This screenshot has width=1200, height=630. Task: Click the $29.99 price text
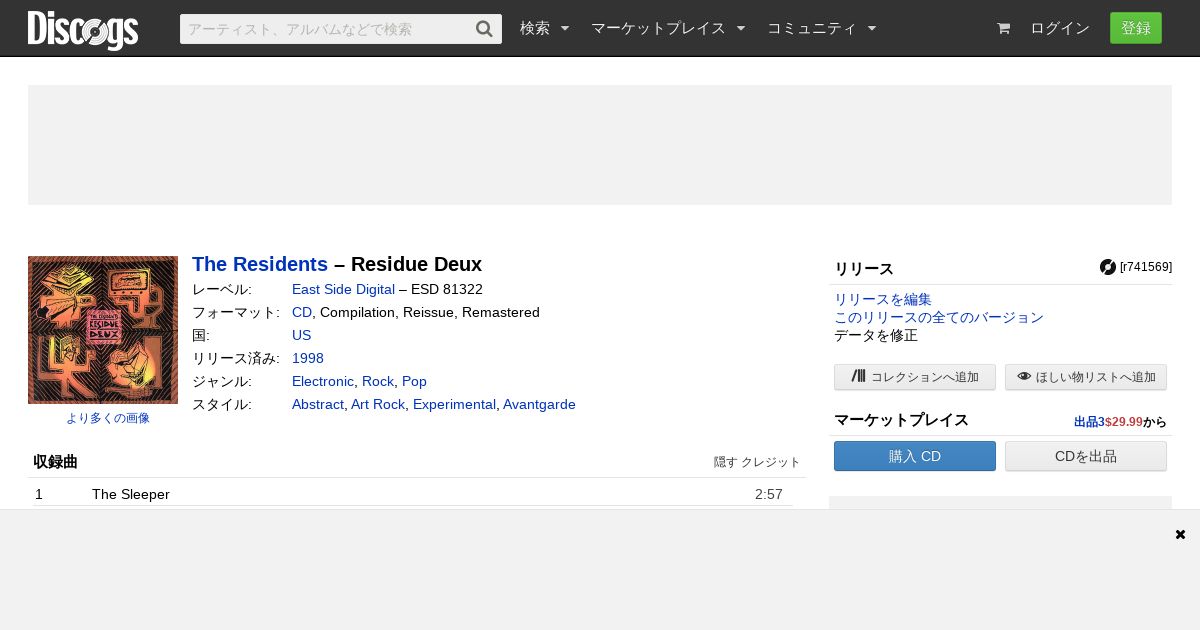pyautogui.click(x=1124, y=422)
